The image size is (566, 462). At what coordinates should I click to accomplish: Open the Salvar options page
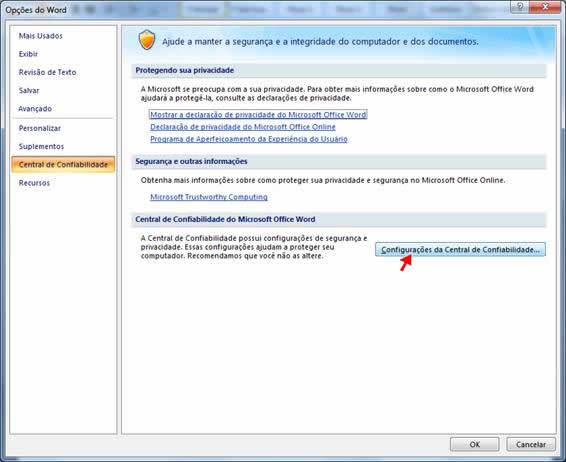point(29,90)
